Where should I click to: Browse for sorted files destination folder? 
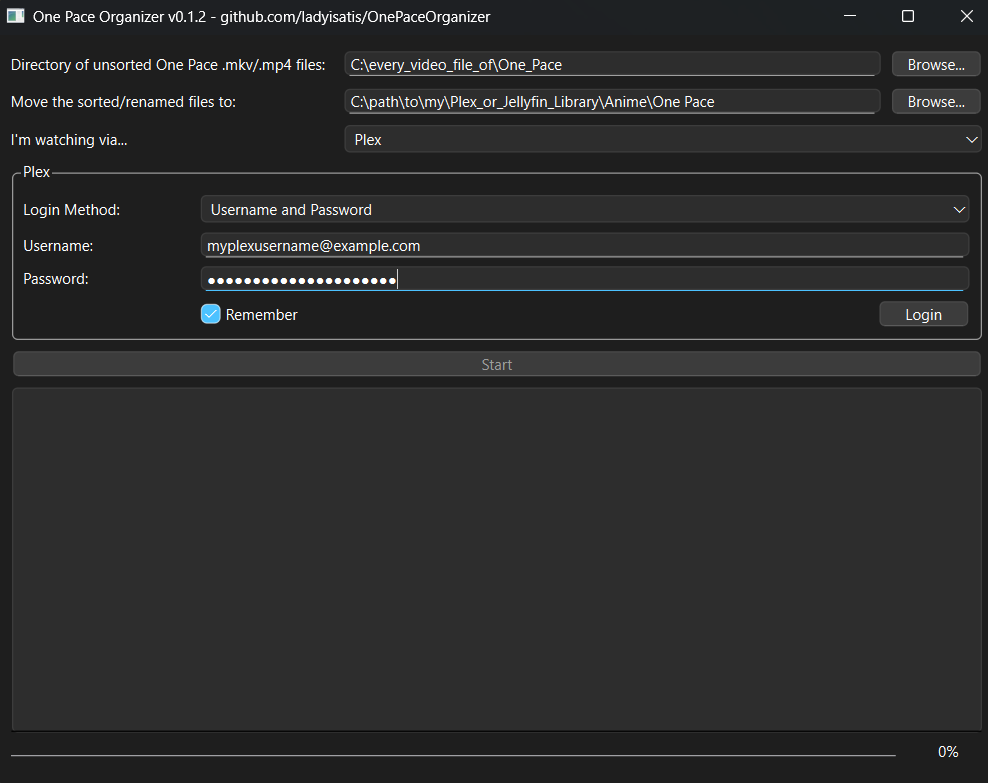point(936,101)
